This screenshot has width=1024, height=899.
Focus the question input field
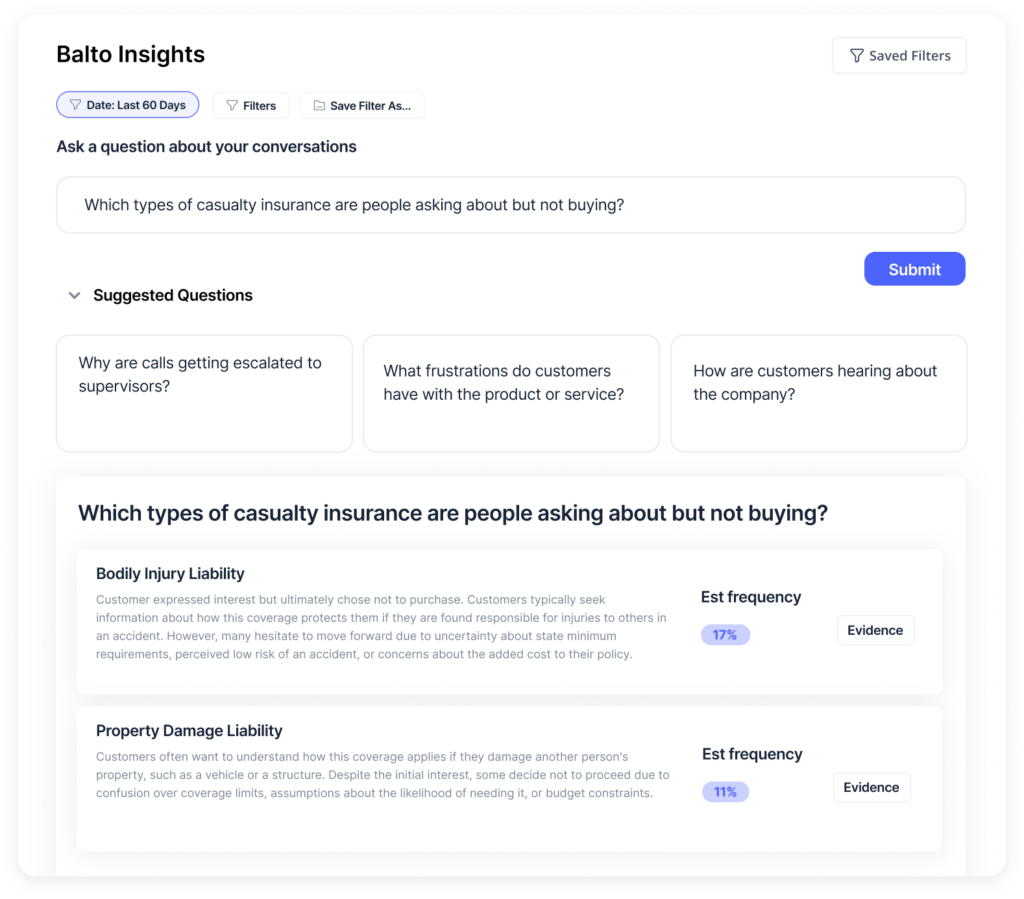pos(511,205)
